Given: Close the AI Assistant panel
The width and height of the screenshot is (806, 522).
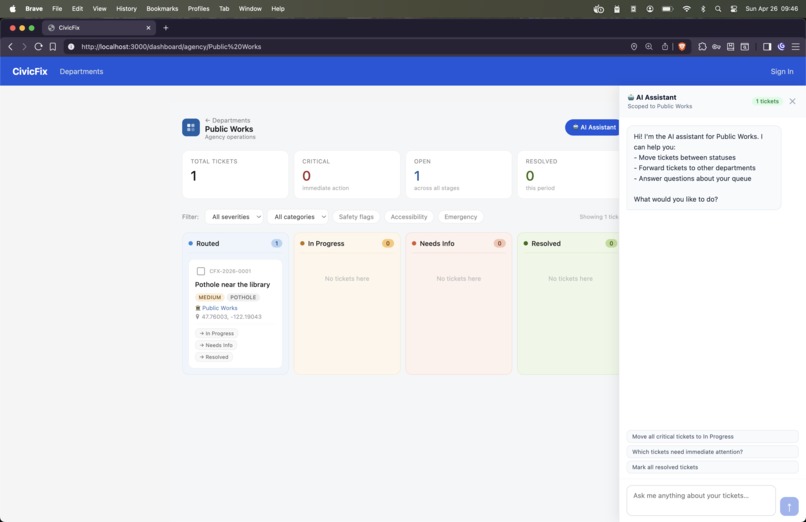Looking at the screenshot, I should (x=792, y=101).
